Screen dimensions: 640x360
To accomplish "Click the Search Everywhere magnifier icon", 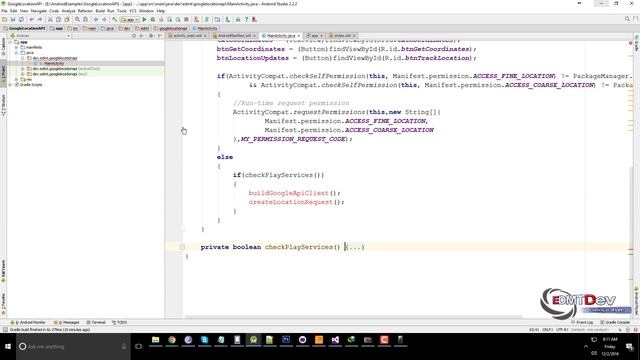I will 627,19.
